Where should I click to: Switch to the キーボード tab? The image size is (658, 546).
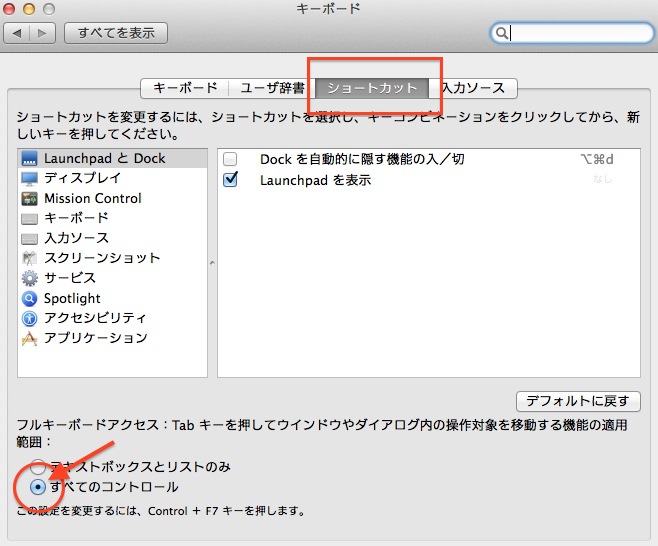coord(185,88)
